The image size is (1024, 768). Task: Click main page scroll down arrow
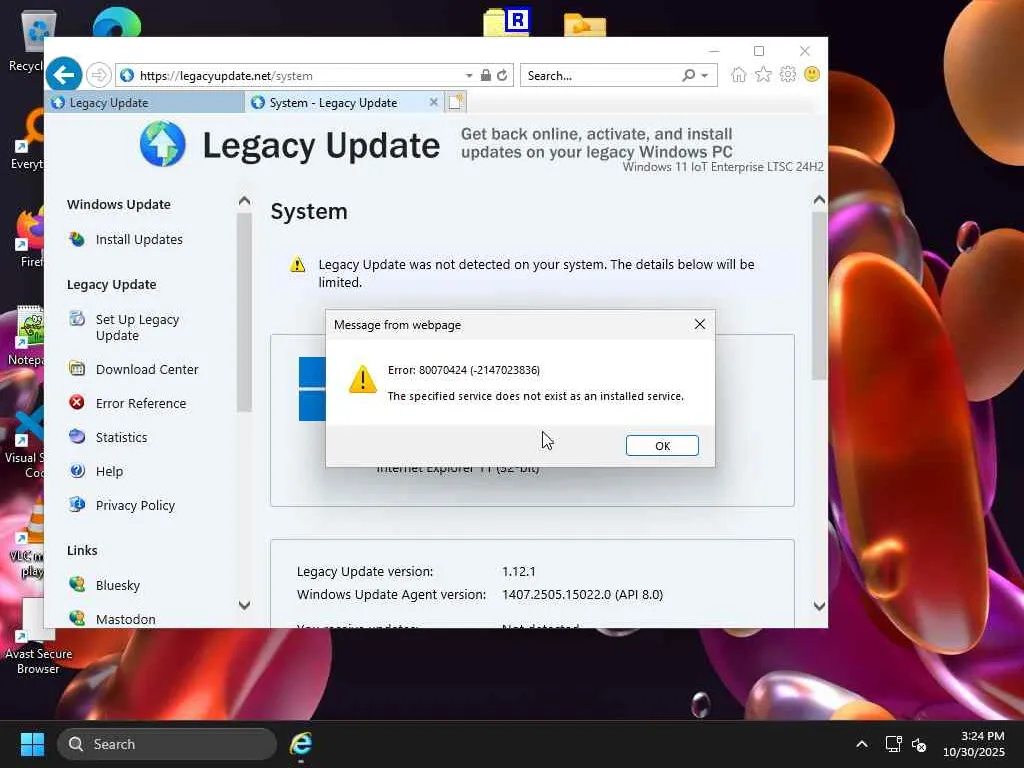pos(819,606)
